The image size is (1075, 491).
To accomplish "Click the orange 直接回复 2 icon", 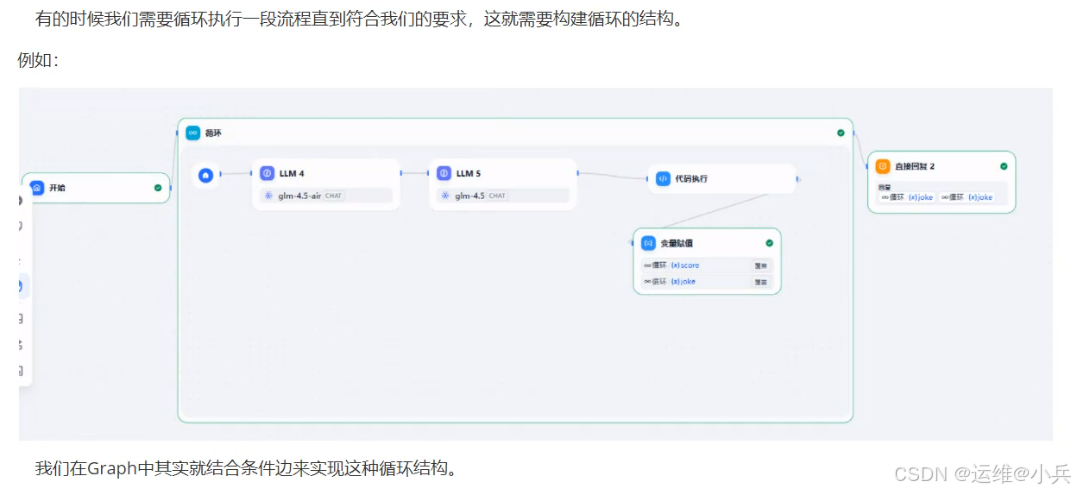I will tap(883, 166).
